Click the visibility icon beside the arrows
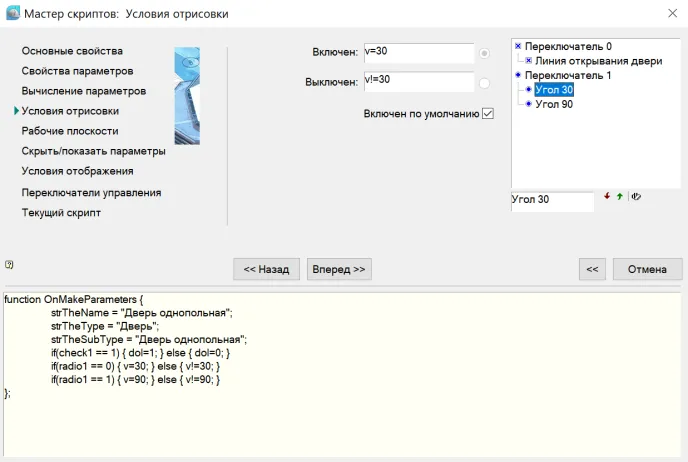Viewport: 688px width, 462px height. click(x=636, y=196)
